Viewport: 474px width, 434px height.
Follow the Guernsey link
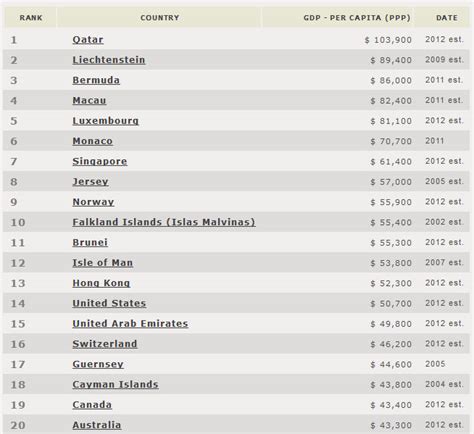[98, 364]
